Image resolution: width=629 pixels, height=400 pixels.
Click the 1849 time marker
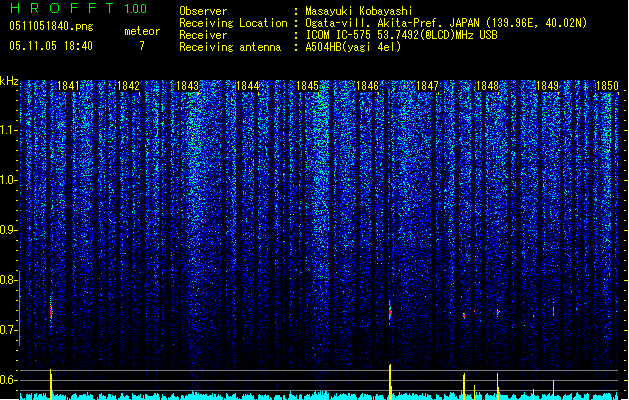click(548, 85)
